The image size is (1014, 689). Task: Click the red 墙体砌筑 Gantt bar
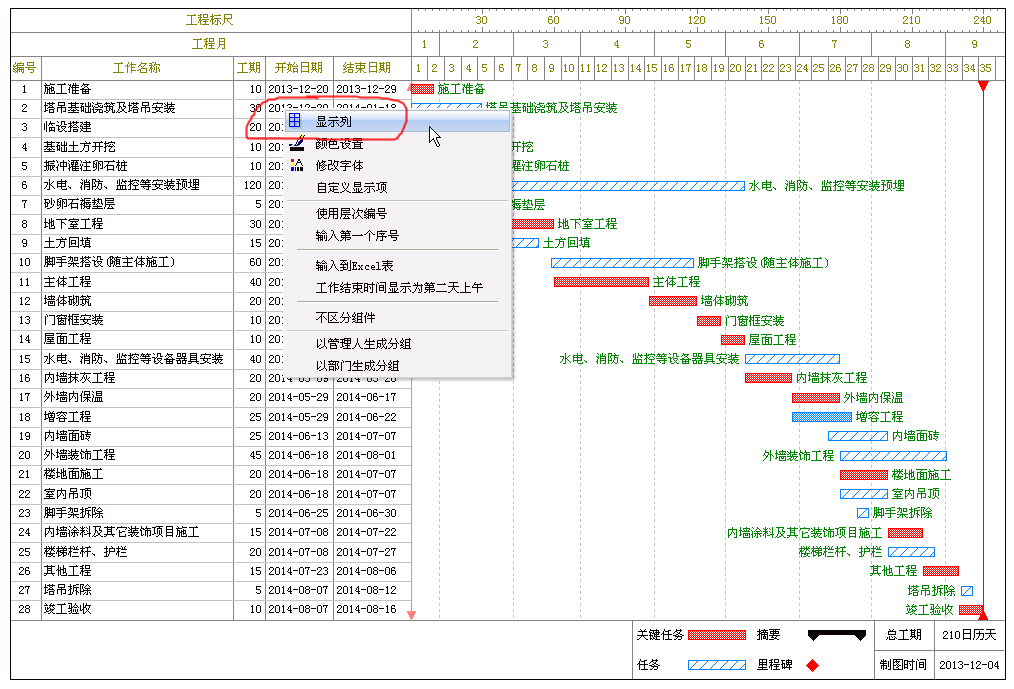coord(673,301)
